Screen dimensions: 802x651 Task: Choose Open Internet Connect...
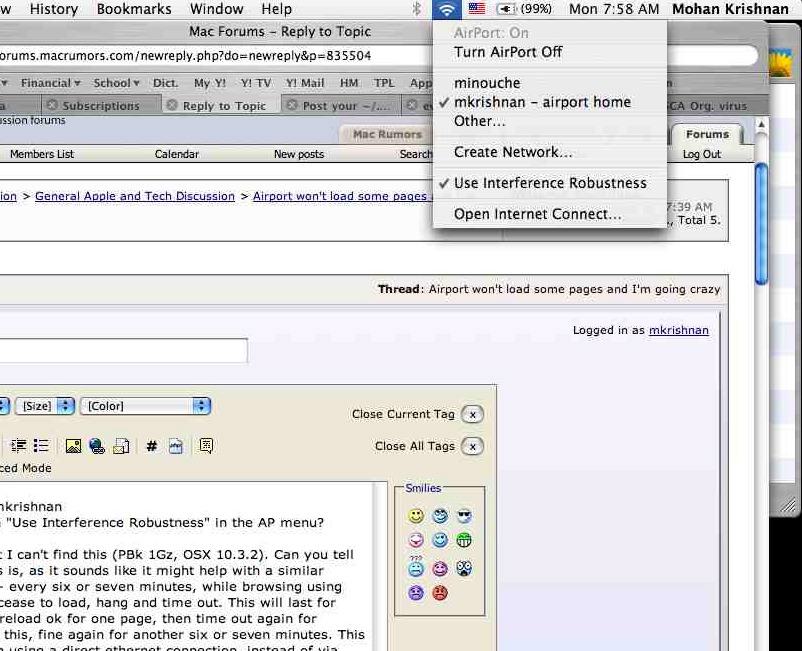pos(550,214)
